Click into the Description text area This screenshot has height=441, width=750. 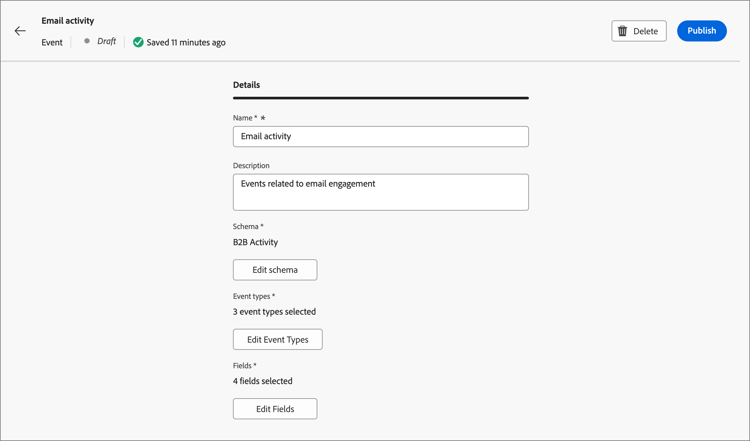coord(380,192)
